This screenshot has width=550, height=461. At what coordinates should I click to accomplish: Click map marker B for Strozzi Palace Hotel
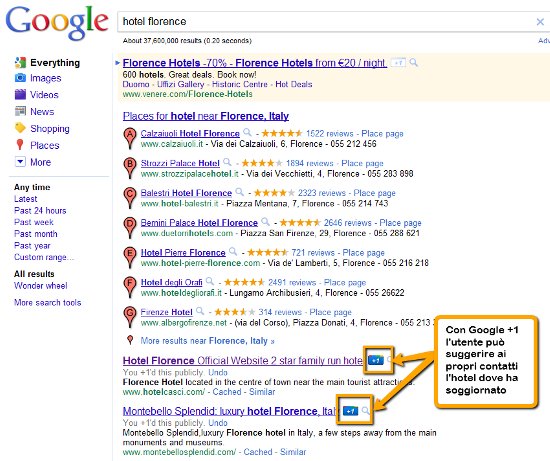[x=130, y=167]
